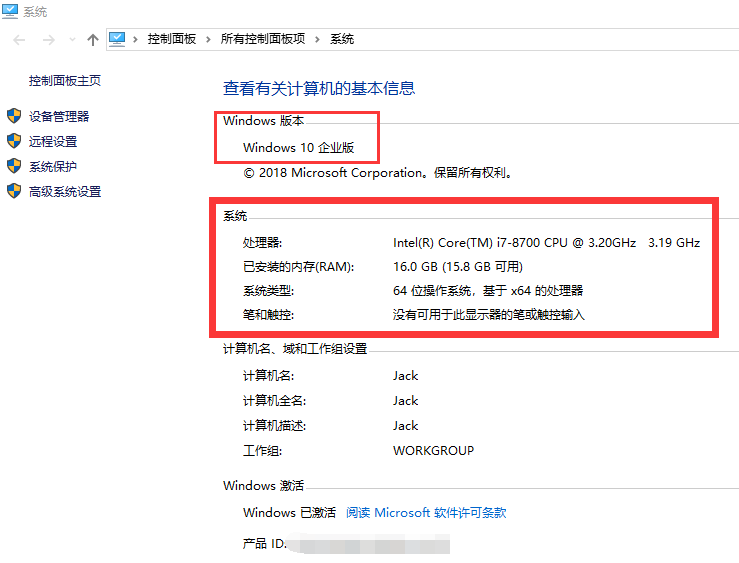Select 计算机全名 value Jack
739x563 pixels.
coord(405,401)
